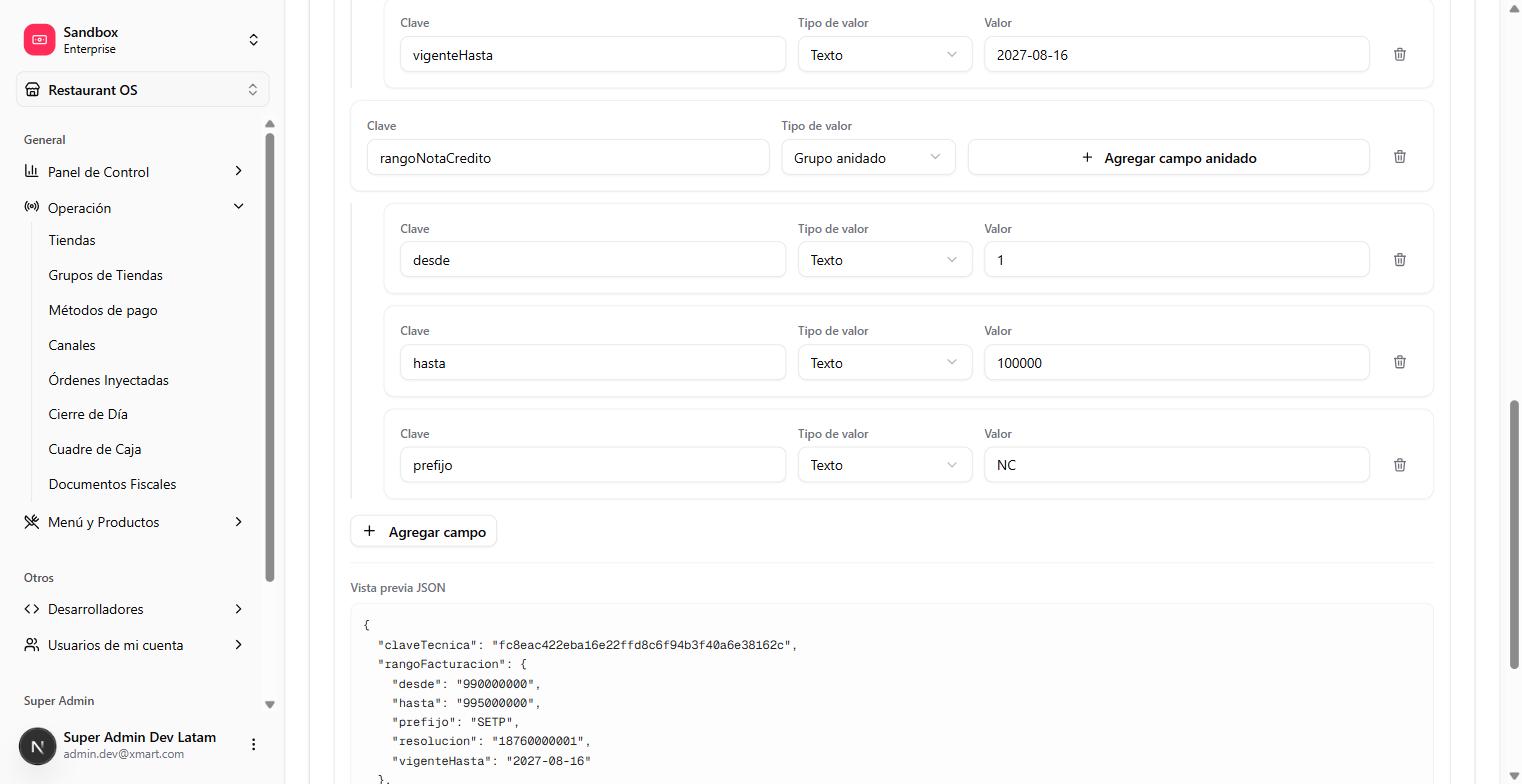Screen dimensions: 1522x784
Task: Click the admin.dev@xmart.com email text
Action: [x=123, y=754]
